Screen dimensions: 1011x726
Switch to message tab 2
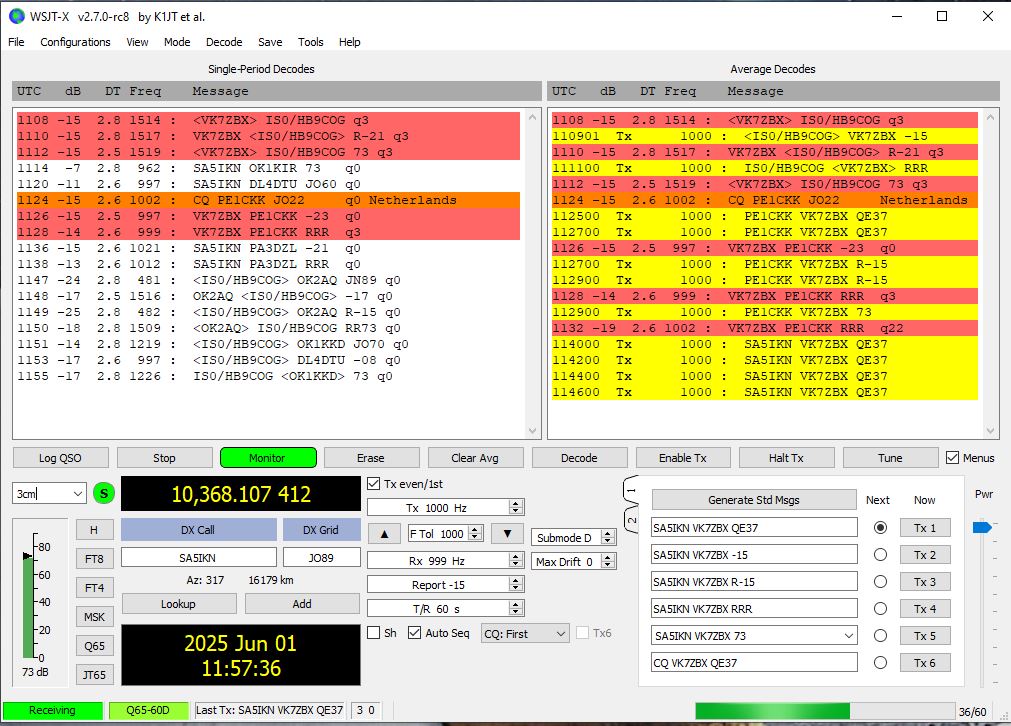click(631, 520)
